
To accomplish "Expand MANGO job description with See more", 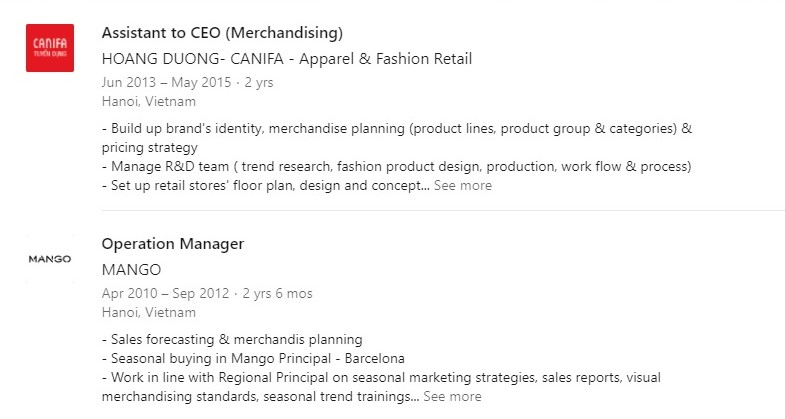I will [452, 396].
